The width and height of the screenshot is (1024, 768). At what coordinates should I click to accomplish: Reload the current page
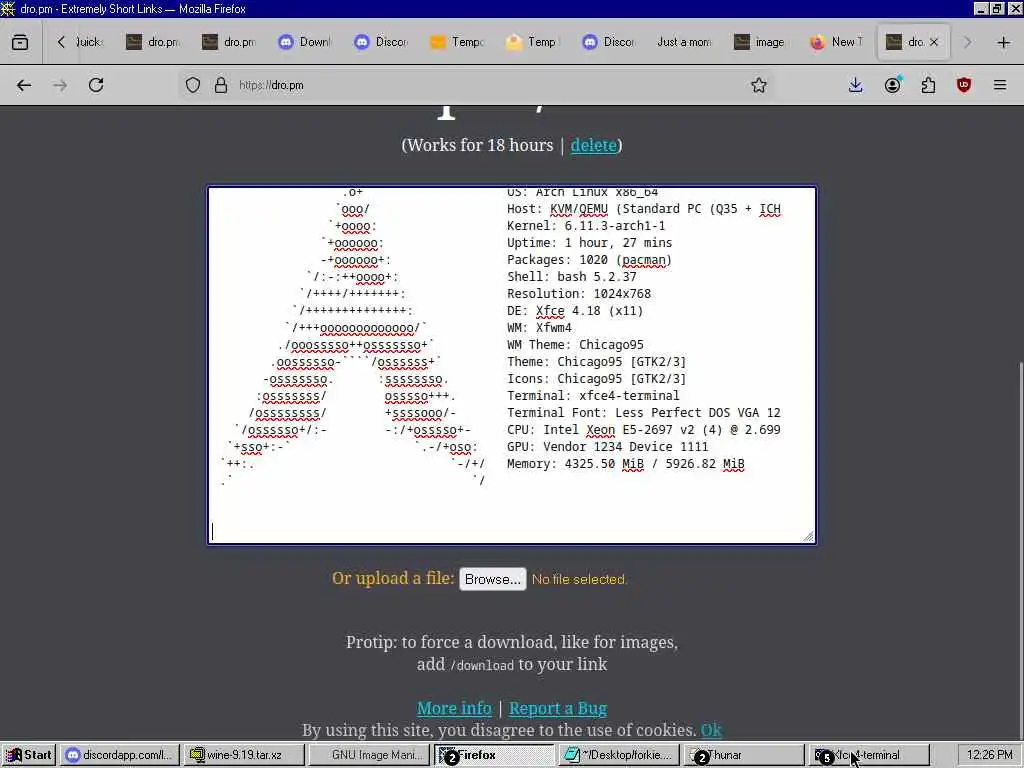coord(96,85)
